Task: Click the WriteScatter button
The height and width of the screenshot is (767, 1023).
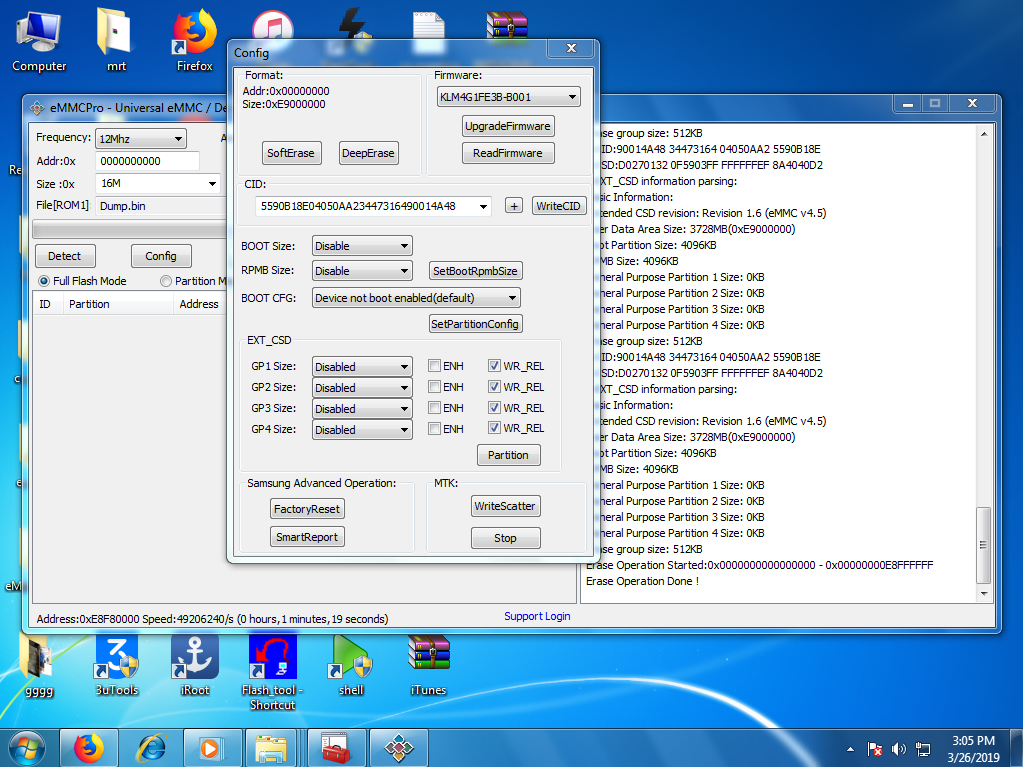Action: 506,505
